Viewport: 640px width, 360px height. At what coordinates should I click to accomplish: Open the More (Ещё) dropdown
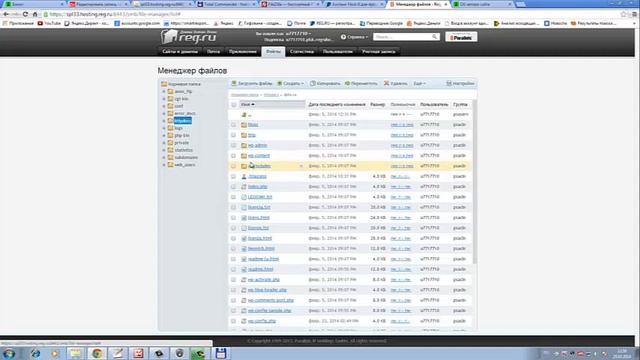coord(419,83)
